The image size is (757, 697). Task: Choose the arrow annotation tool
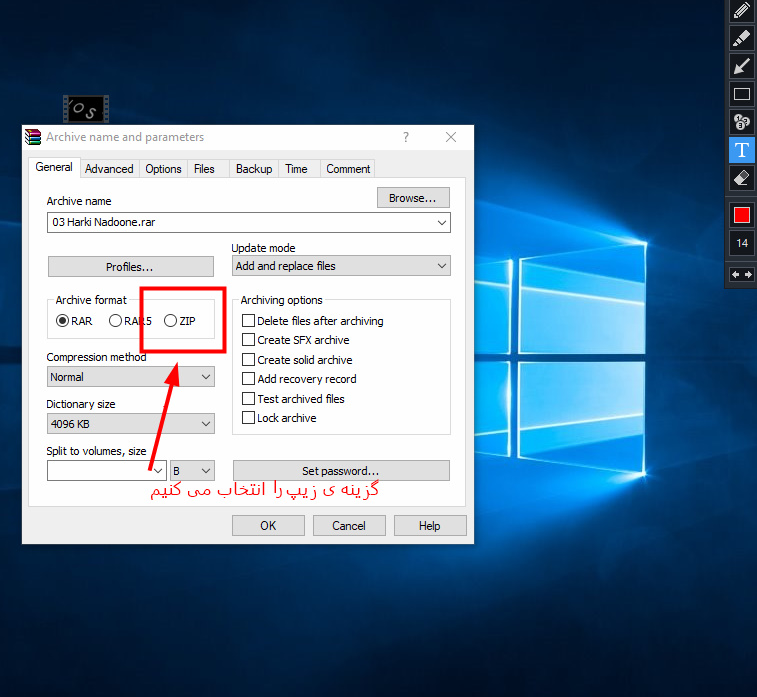(742, 66)
